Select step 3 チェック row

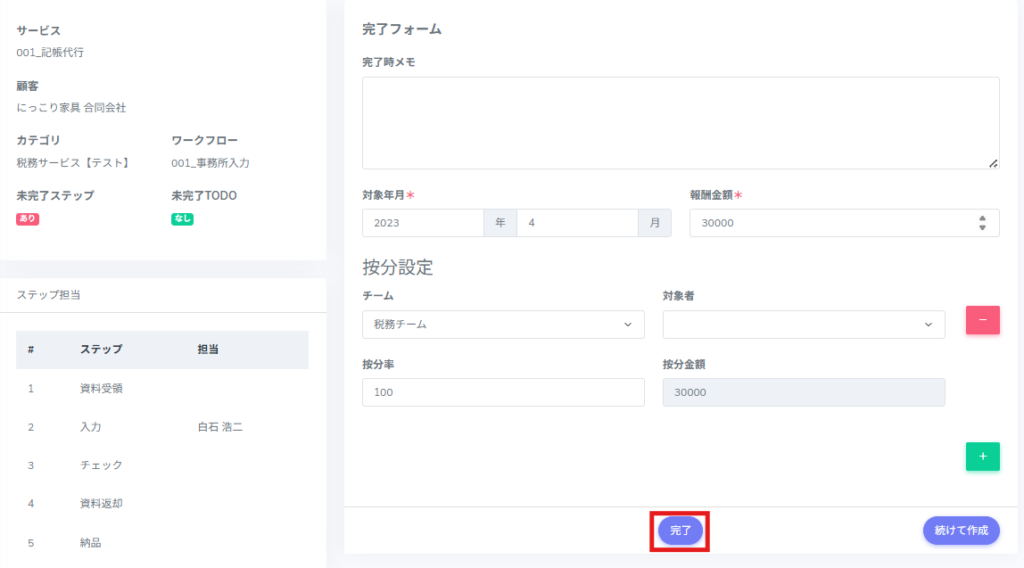pos(162,465)
